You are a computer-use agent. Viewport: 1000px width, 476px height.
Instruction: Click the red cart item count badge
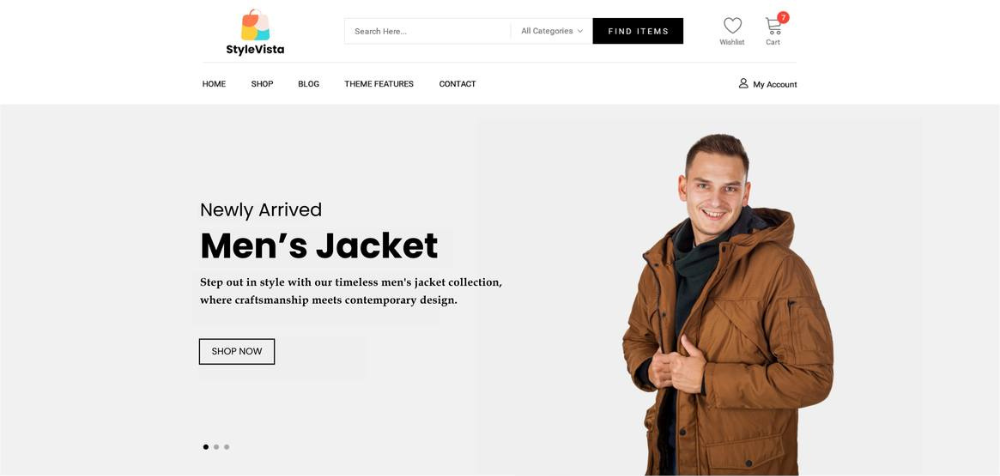pos(783,17)
